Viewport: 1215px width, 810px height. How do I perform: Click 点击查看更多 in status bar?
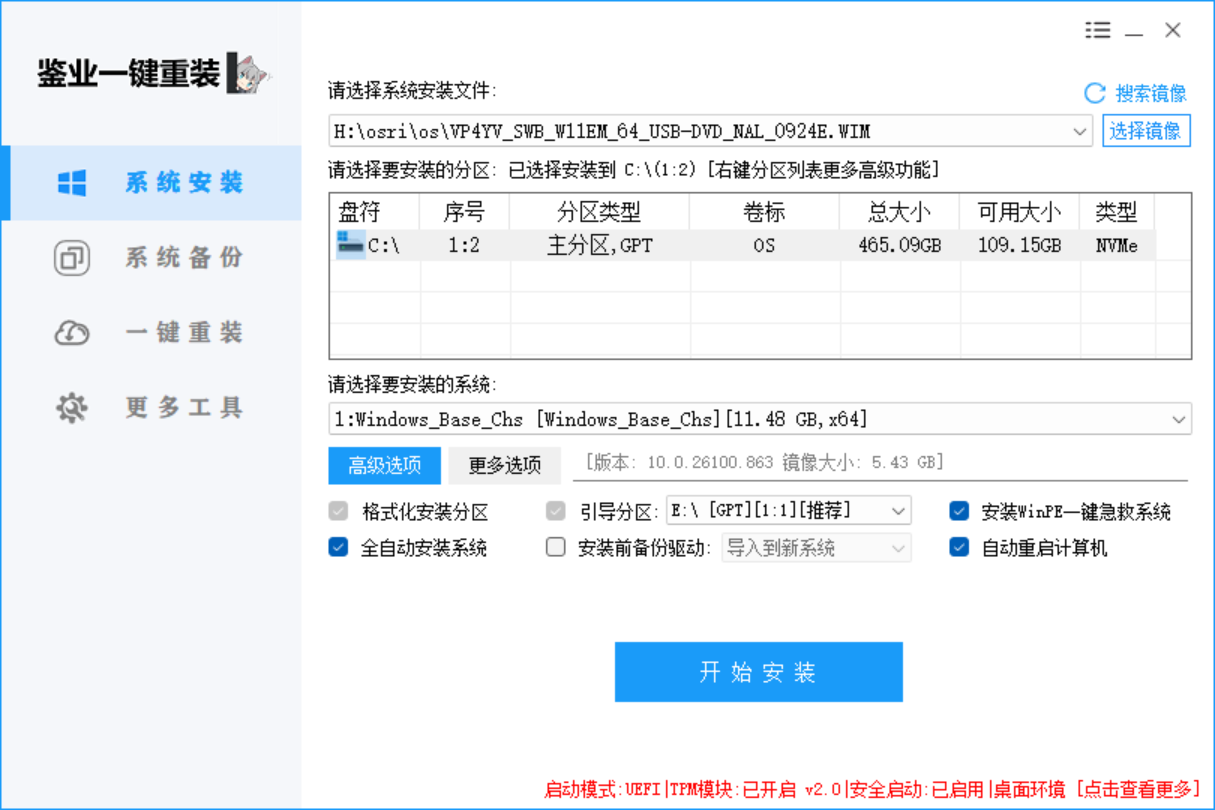tap(1138, 789)
